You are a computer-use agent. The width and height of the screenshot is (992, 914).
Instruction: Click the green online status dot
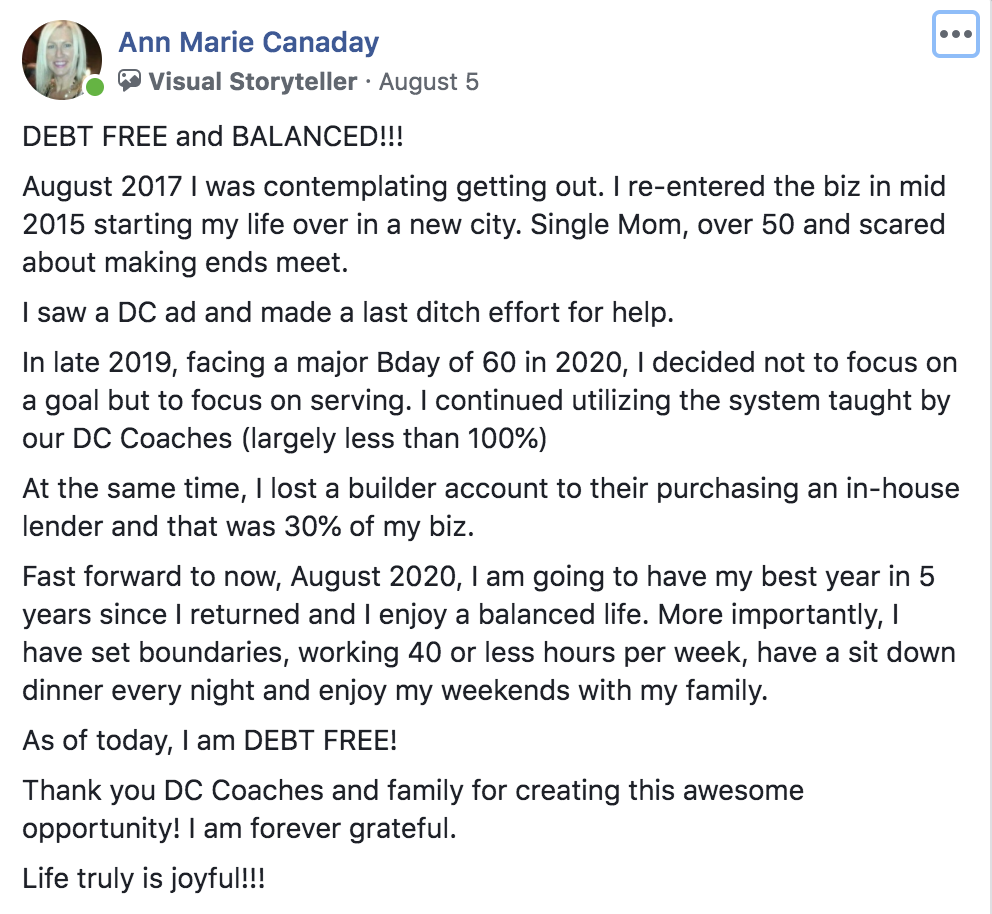[94, 87]
